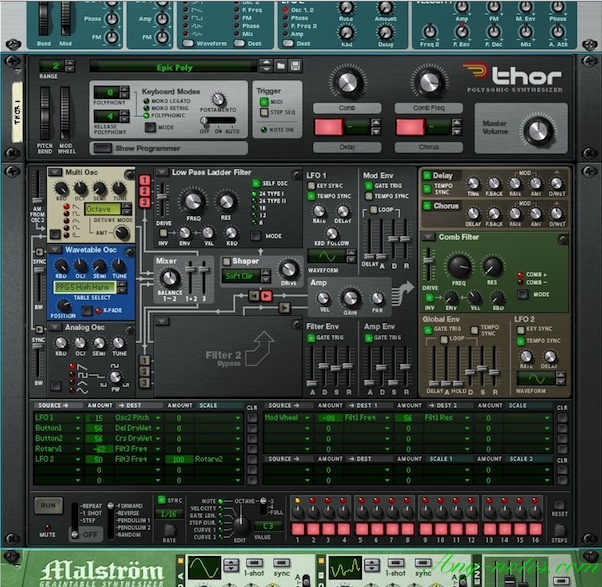Click the Amp Pan knob

tap(377, 298)
